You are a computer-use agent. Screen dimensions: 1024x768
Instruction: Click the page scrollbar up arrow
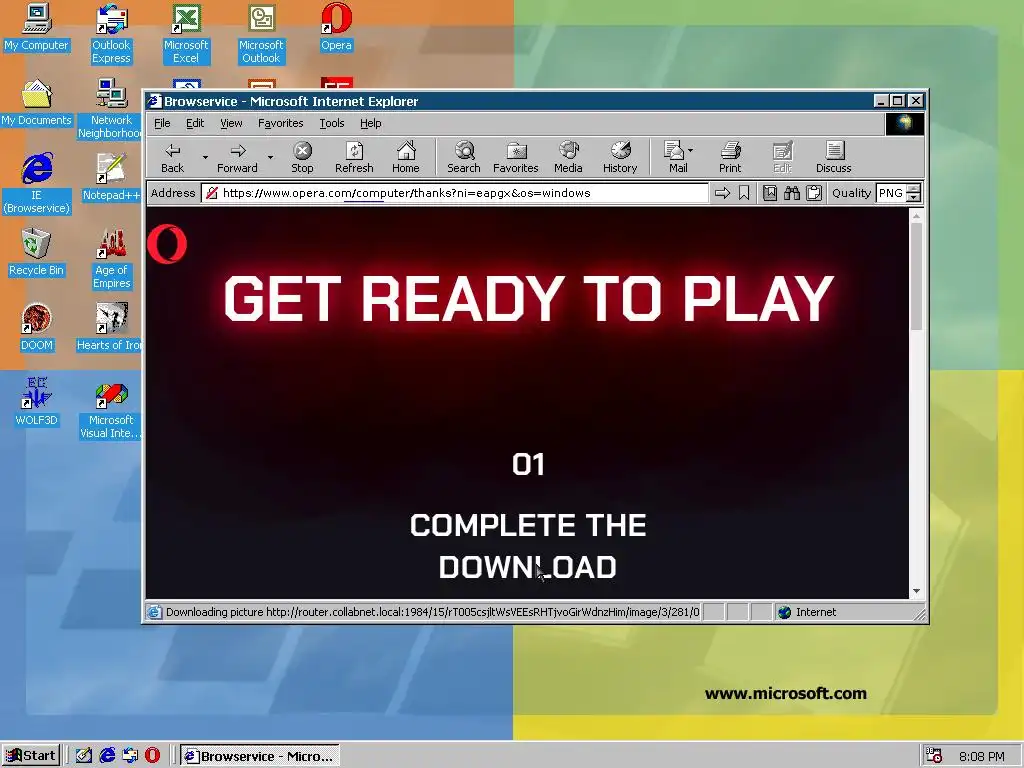(x=916, y=215)
